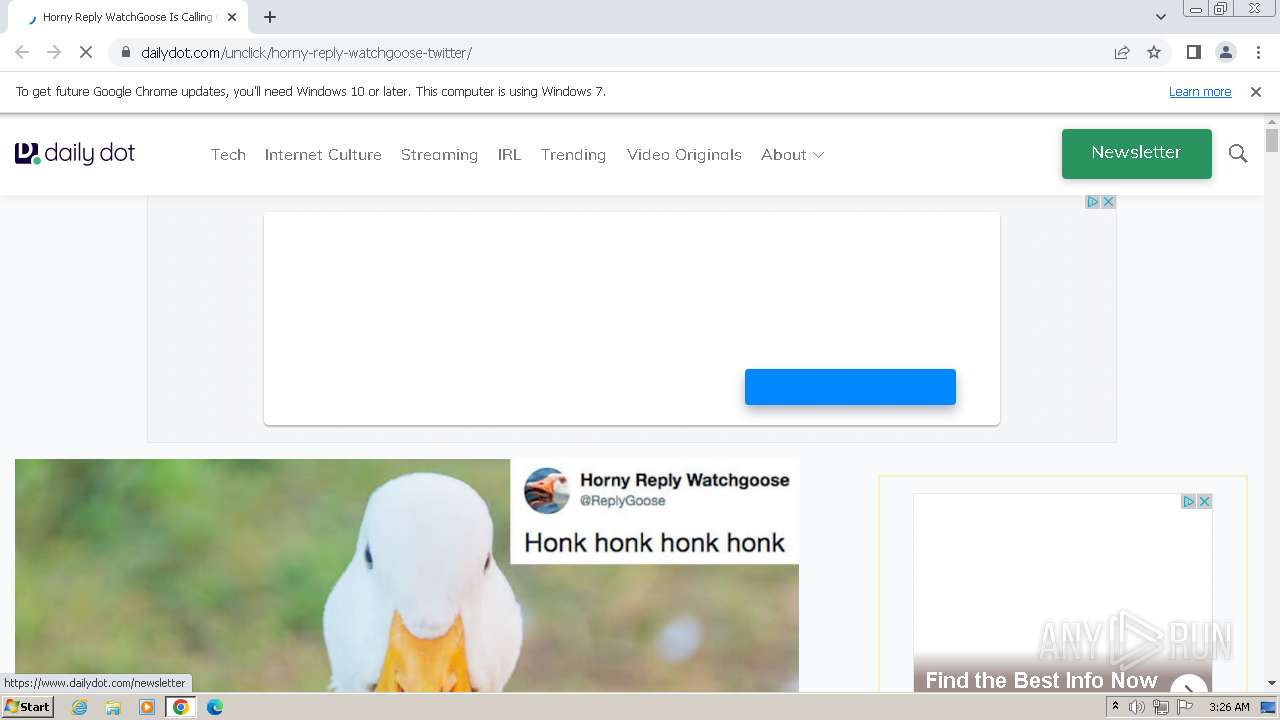Open a new tab with the plus button
Viewport: 1280px width, 720px height.
(x=270, y=17)
